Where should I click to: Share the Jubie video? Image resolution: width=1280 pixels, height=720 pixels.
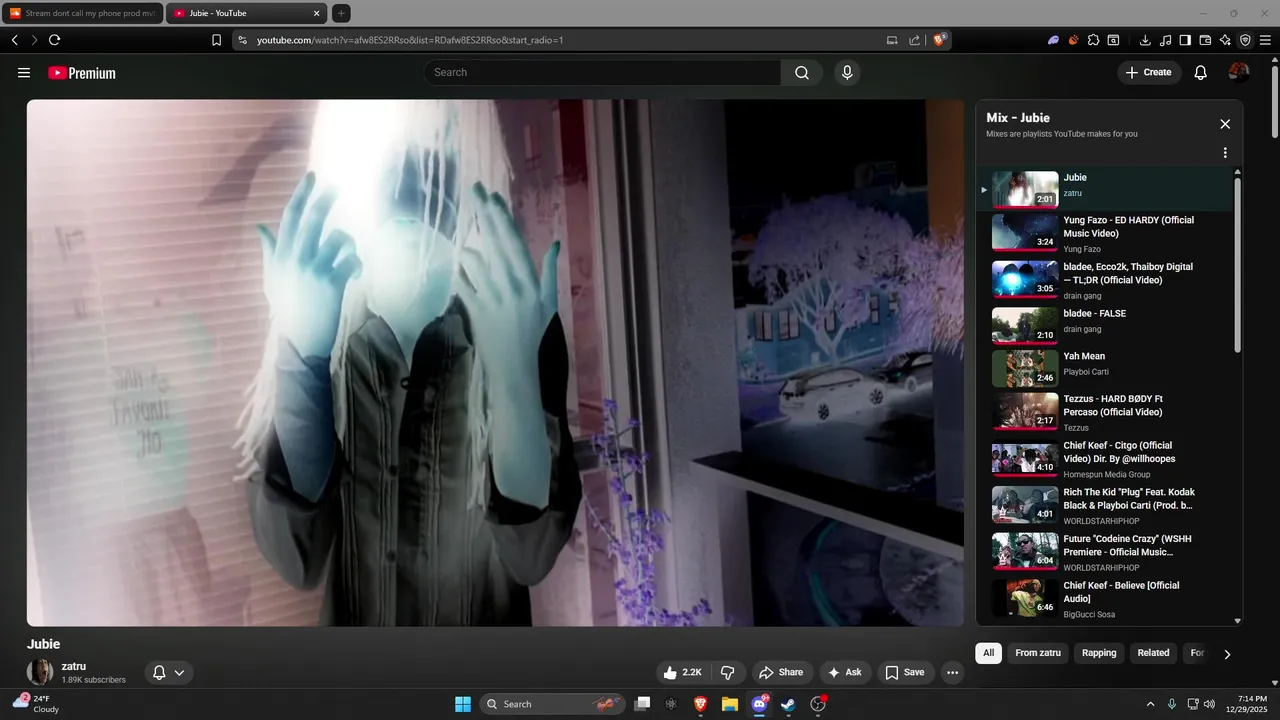coord(781,672)
